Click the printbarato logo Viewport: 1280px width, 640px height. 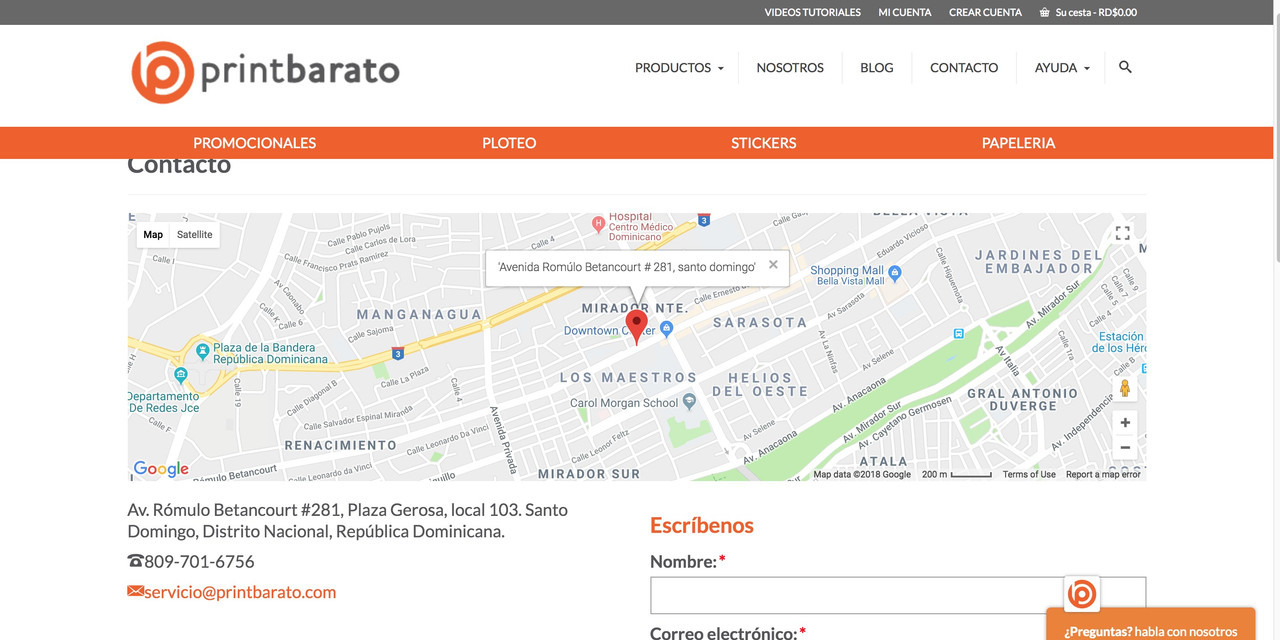265,72
